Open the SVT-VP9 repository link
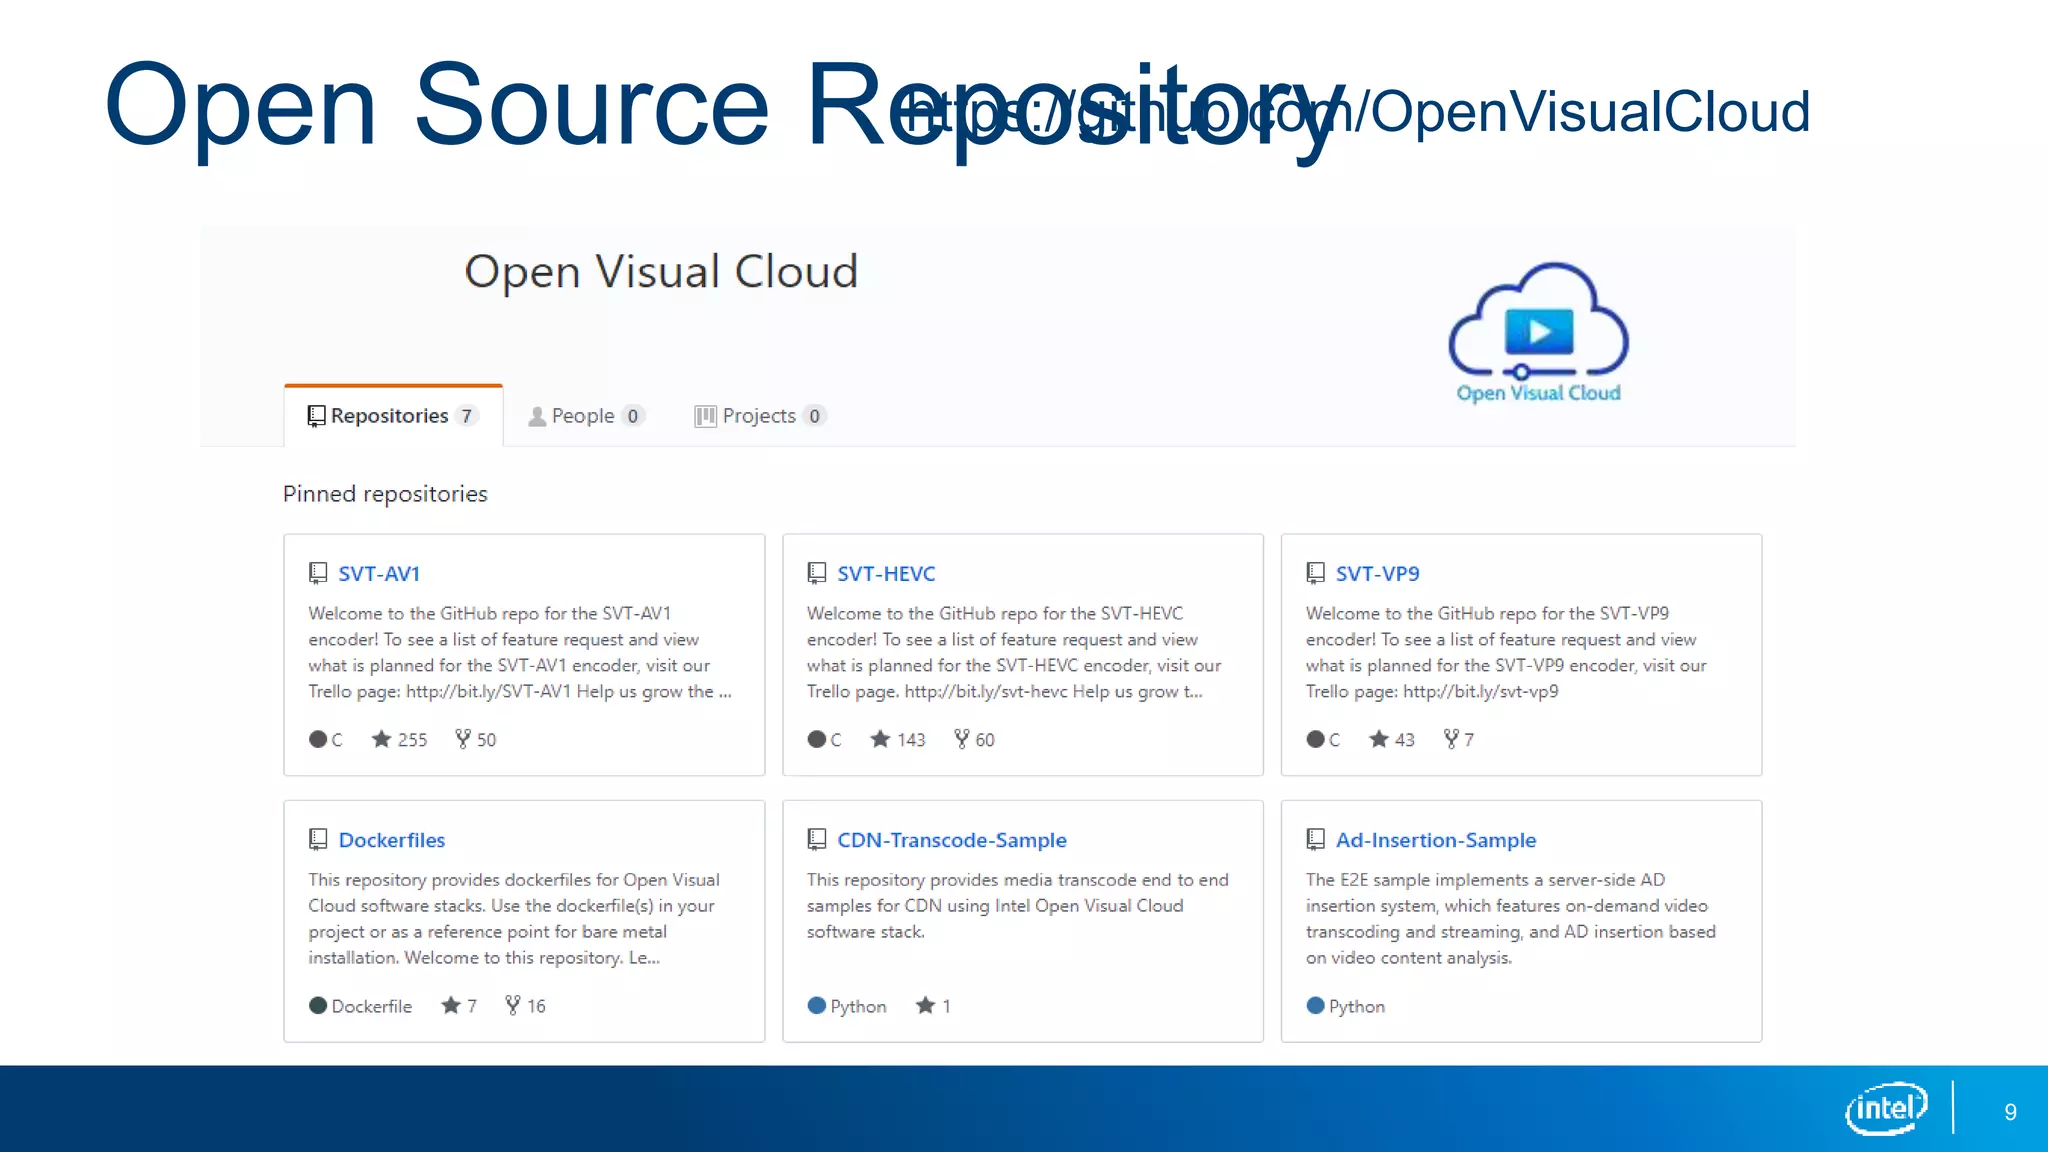Viewport: 2048px width, 1152px height. click(1377, 574)
